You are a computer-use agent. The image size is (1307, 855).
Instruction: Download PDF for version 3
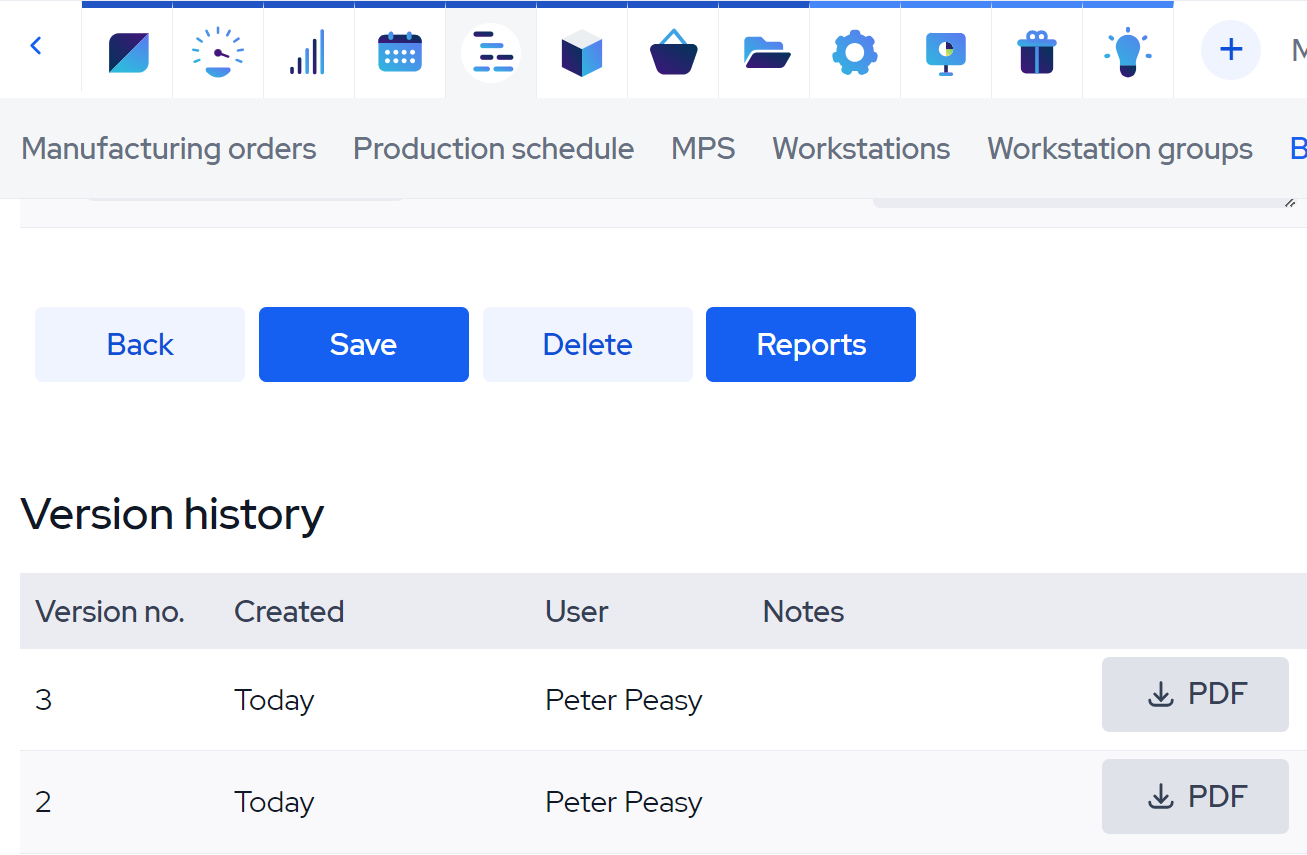coord(1195,695)
